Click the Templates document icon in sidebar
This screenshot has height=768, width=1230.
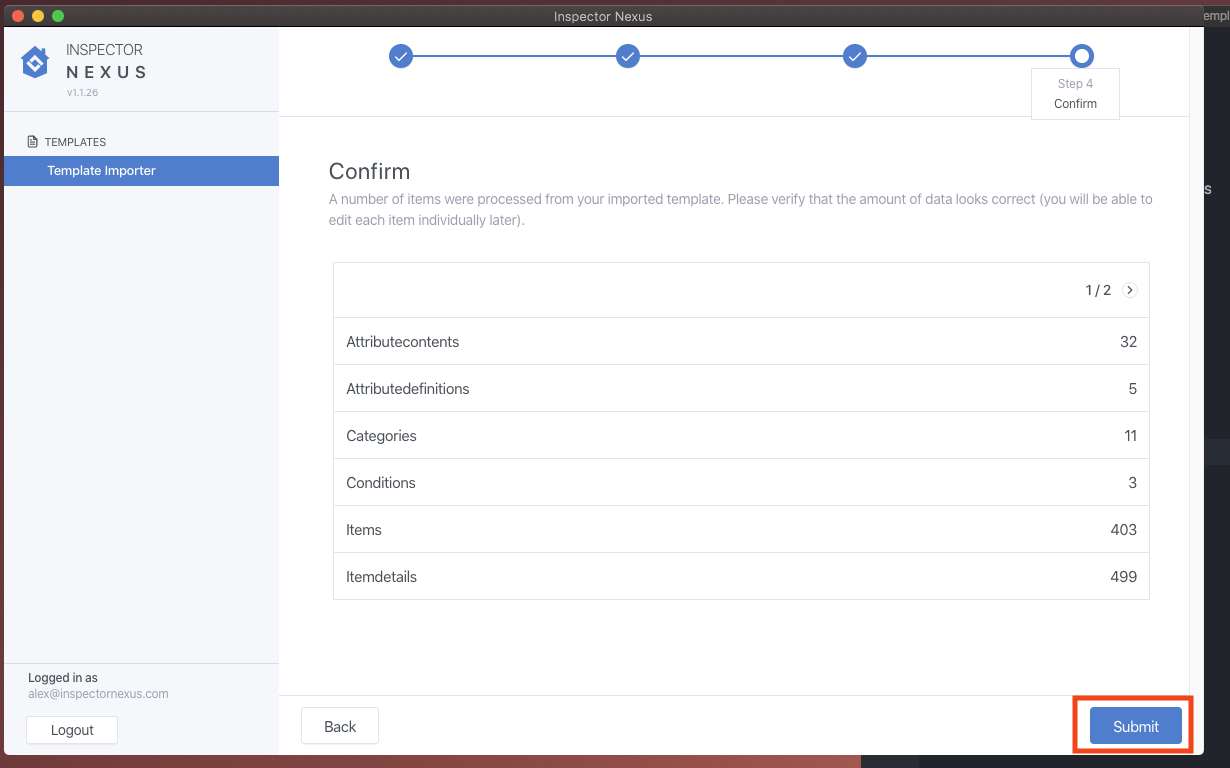pyautogui.click(x=33, y=142)
